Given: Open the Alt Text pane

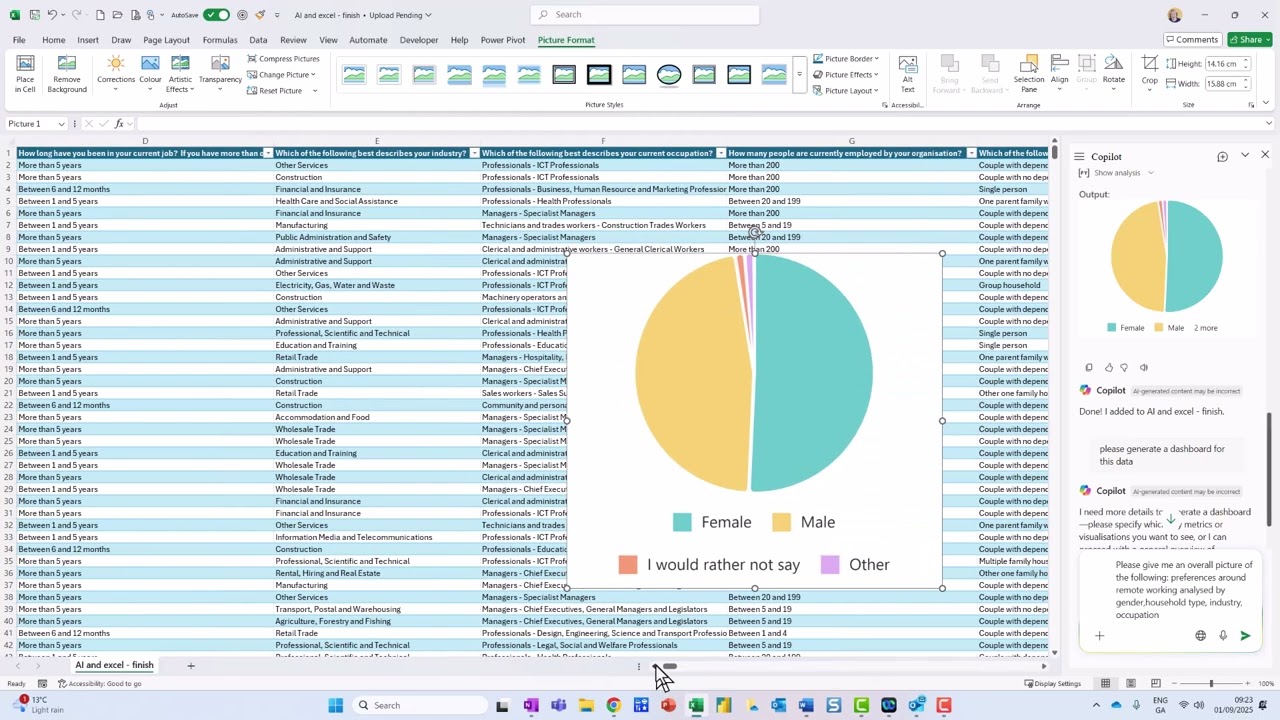Looking at the screenshot, I should (x=908, y=74).
